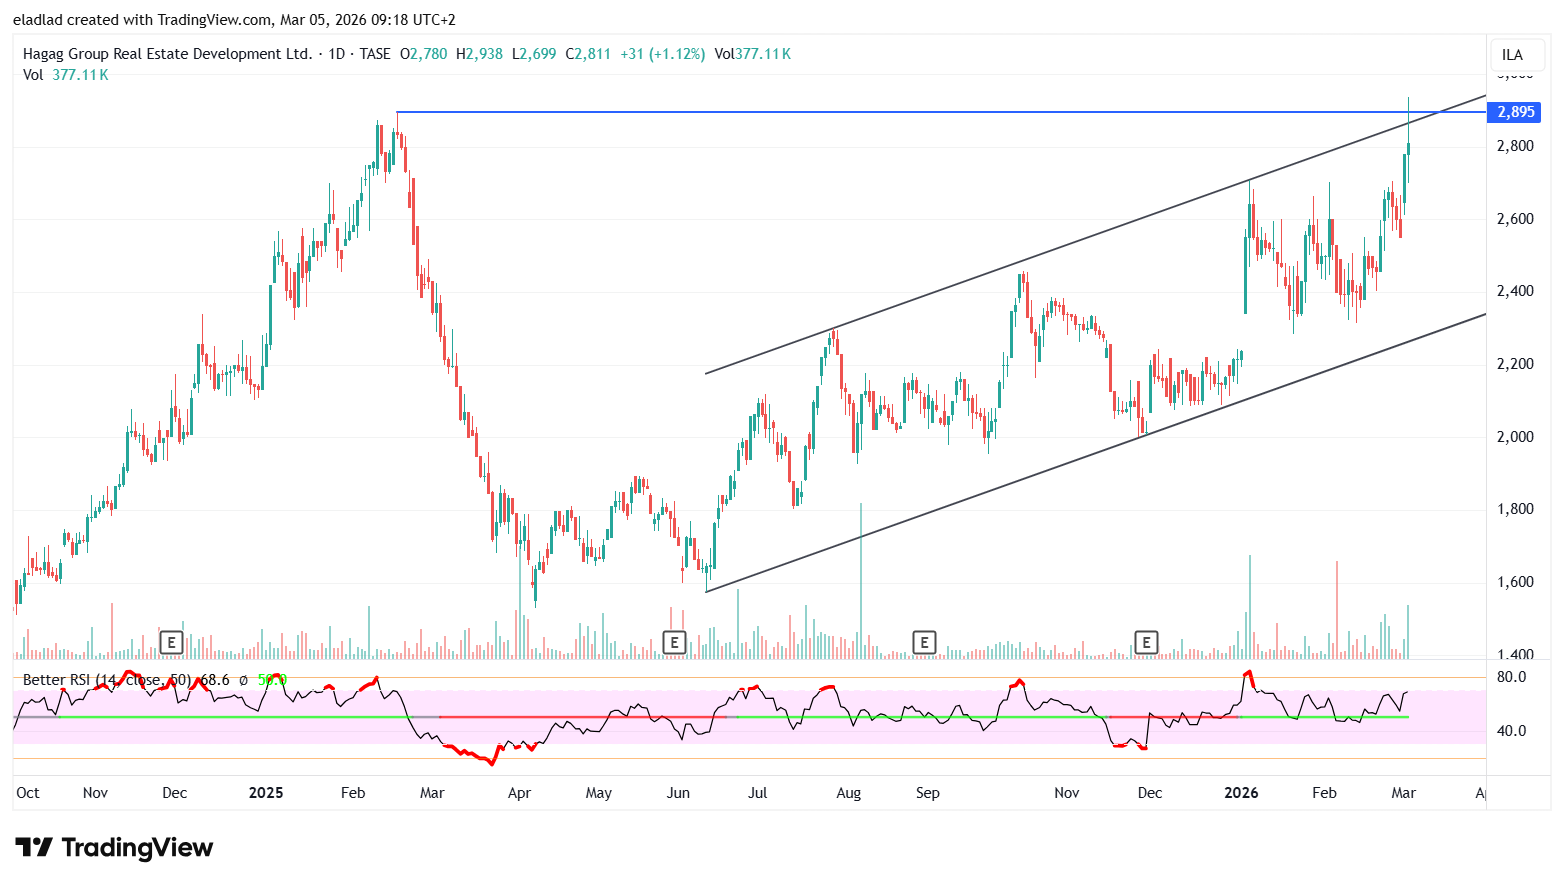Viewport: 1564px width, 885px height.
Task: Click the TradingView logo at the bottom
Action: (114, 848)
